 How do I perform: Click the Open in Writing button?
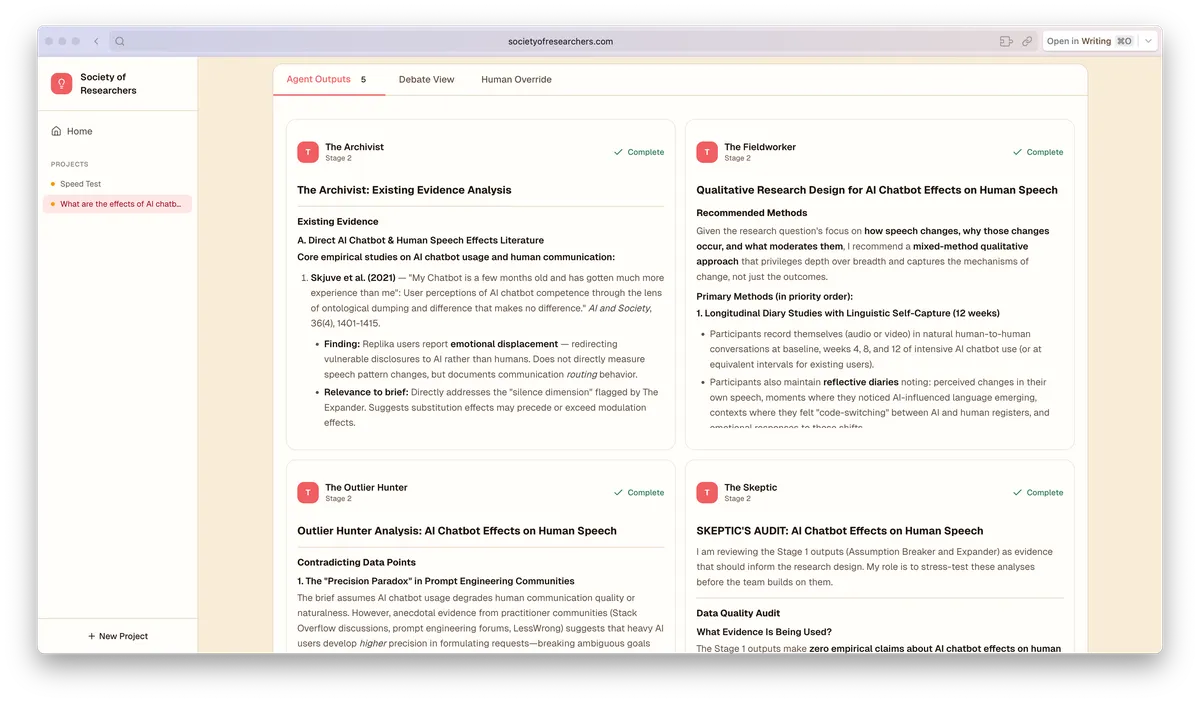point(1089,41)
